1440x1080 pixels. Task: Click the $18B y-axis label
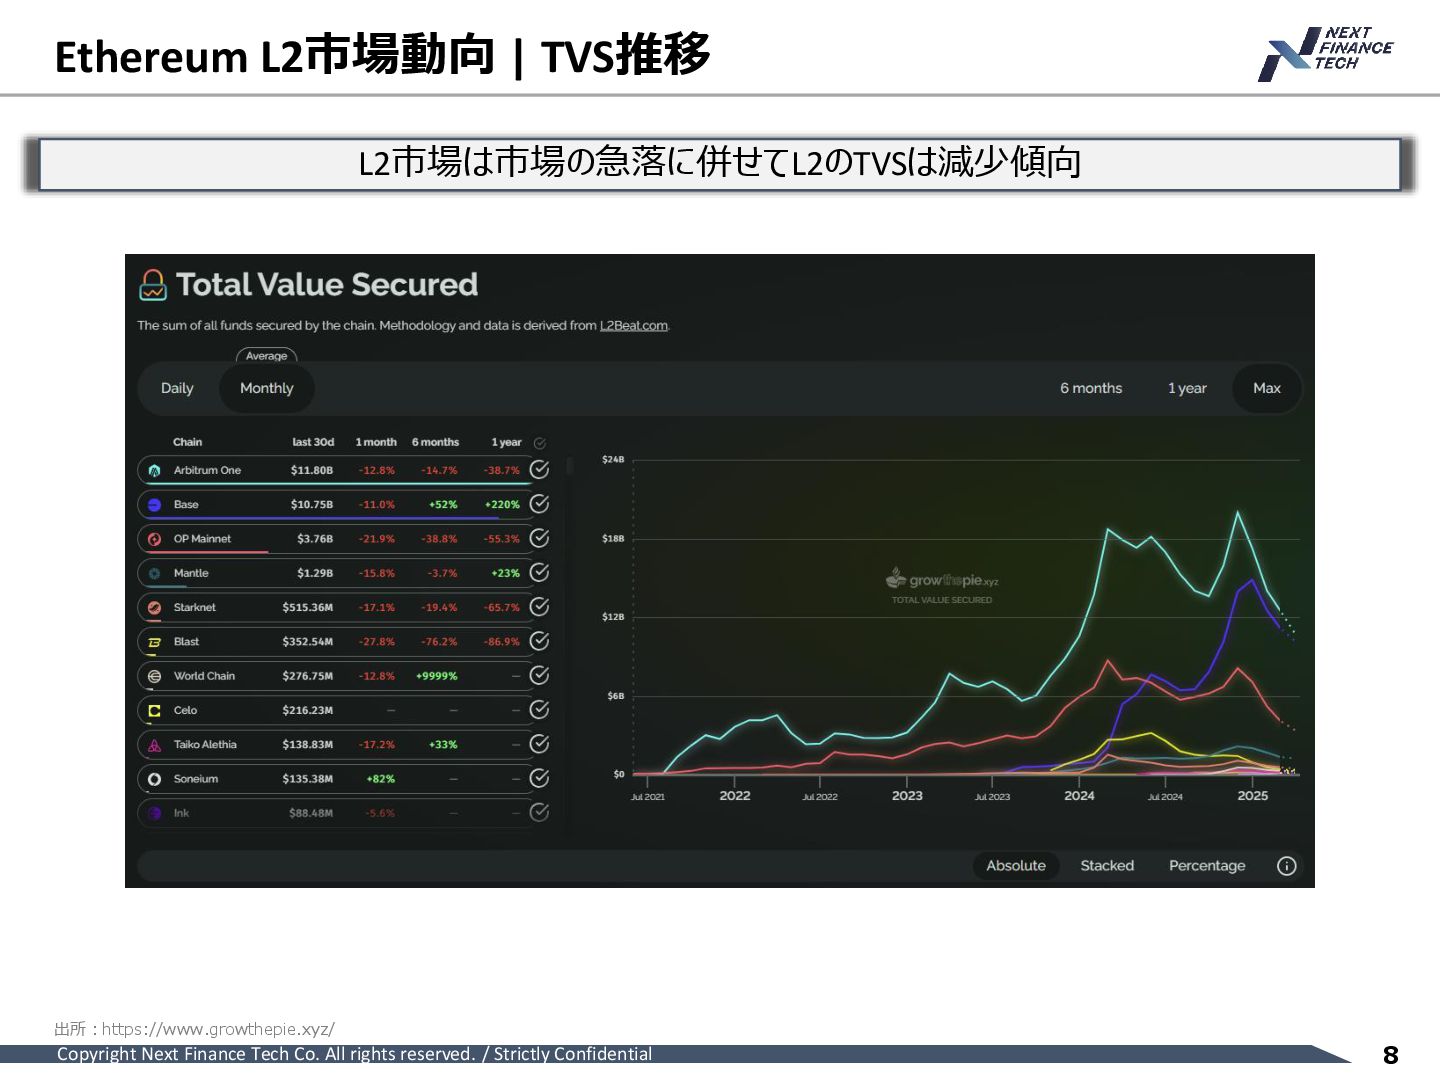613,539
